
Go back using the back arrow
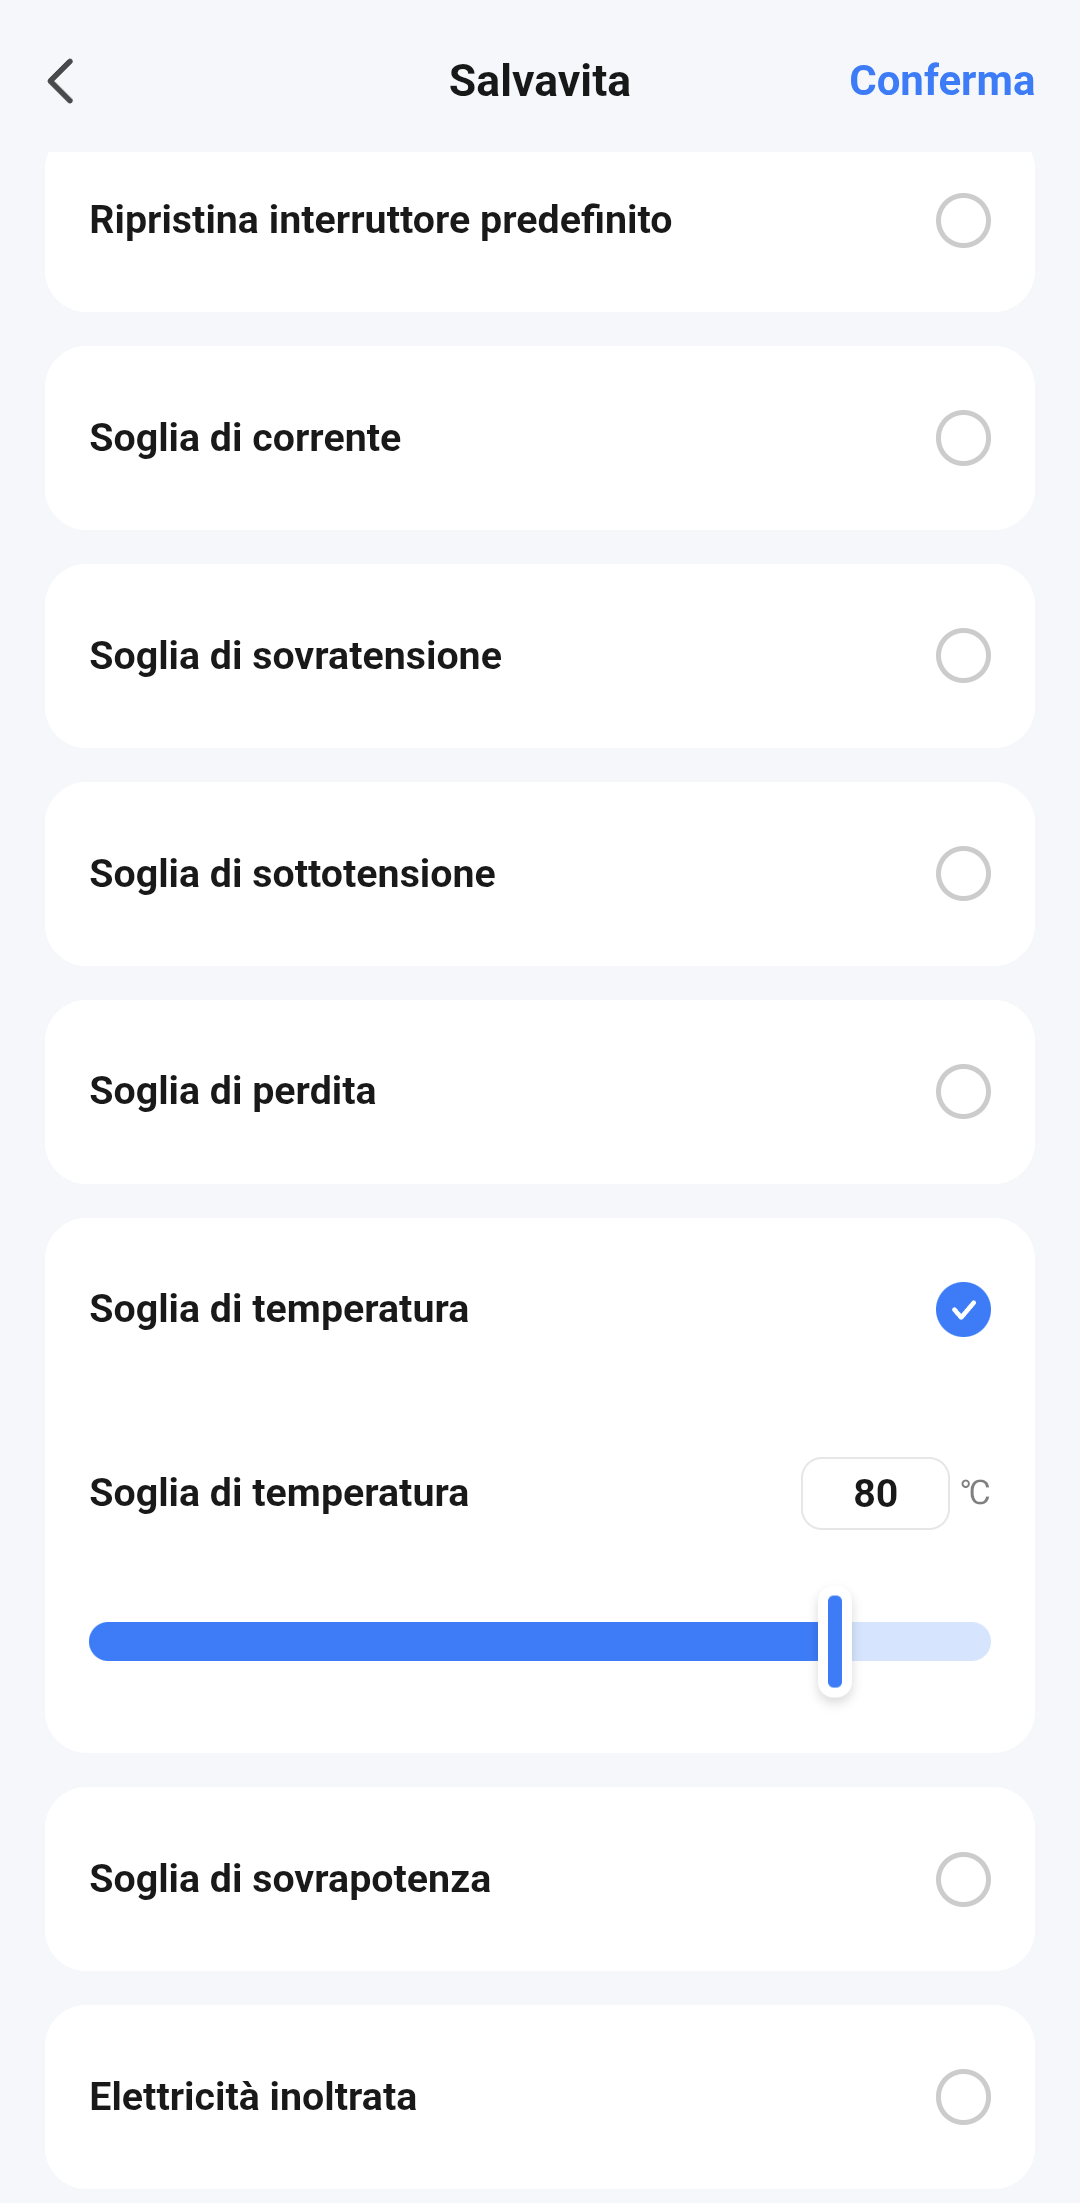(61, 81)
